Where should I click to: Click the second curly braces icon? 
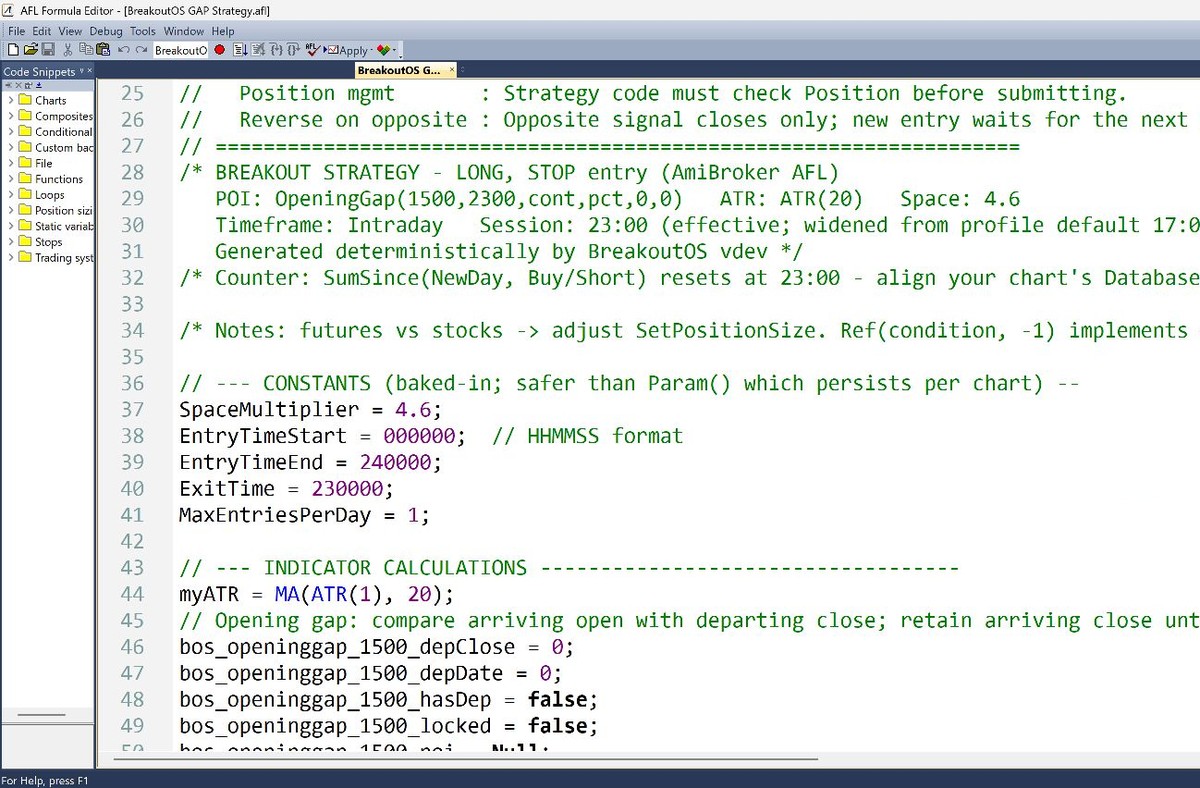(293, 49)
